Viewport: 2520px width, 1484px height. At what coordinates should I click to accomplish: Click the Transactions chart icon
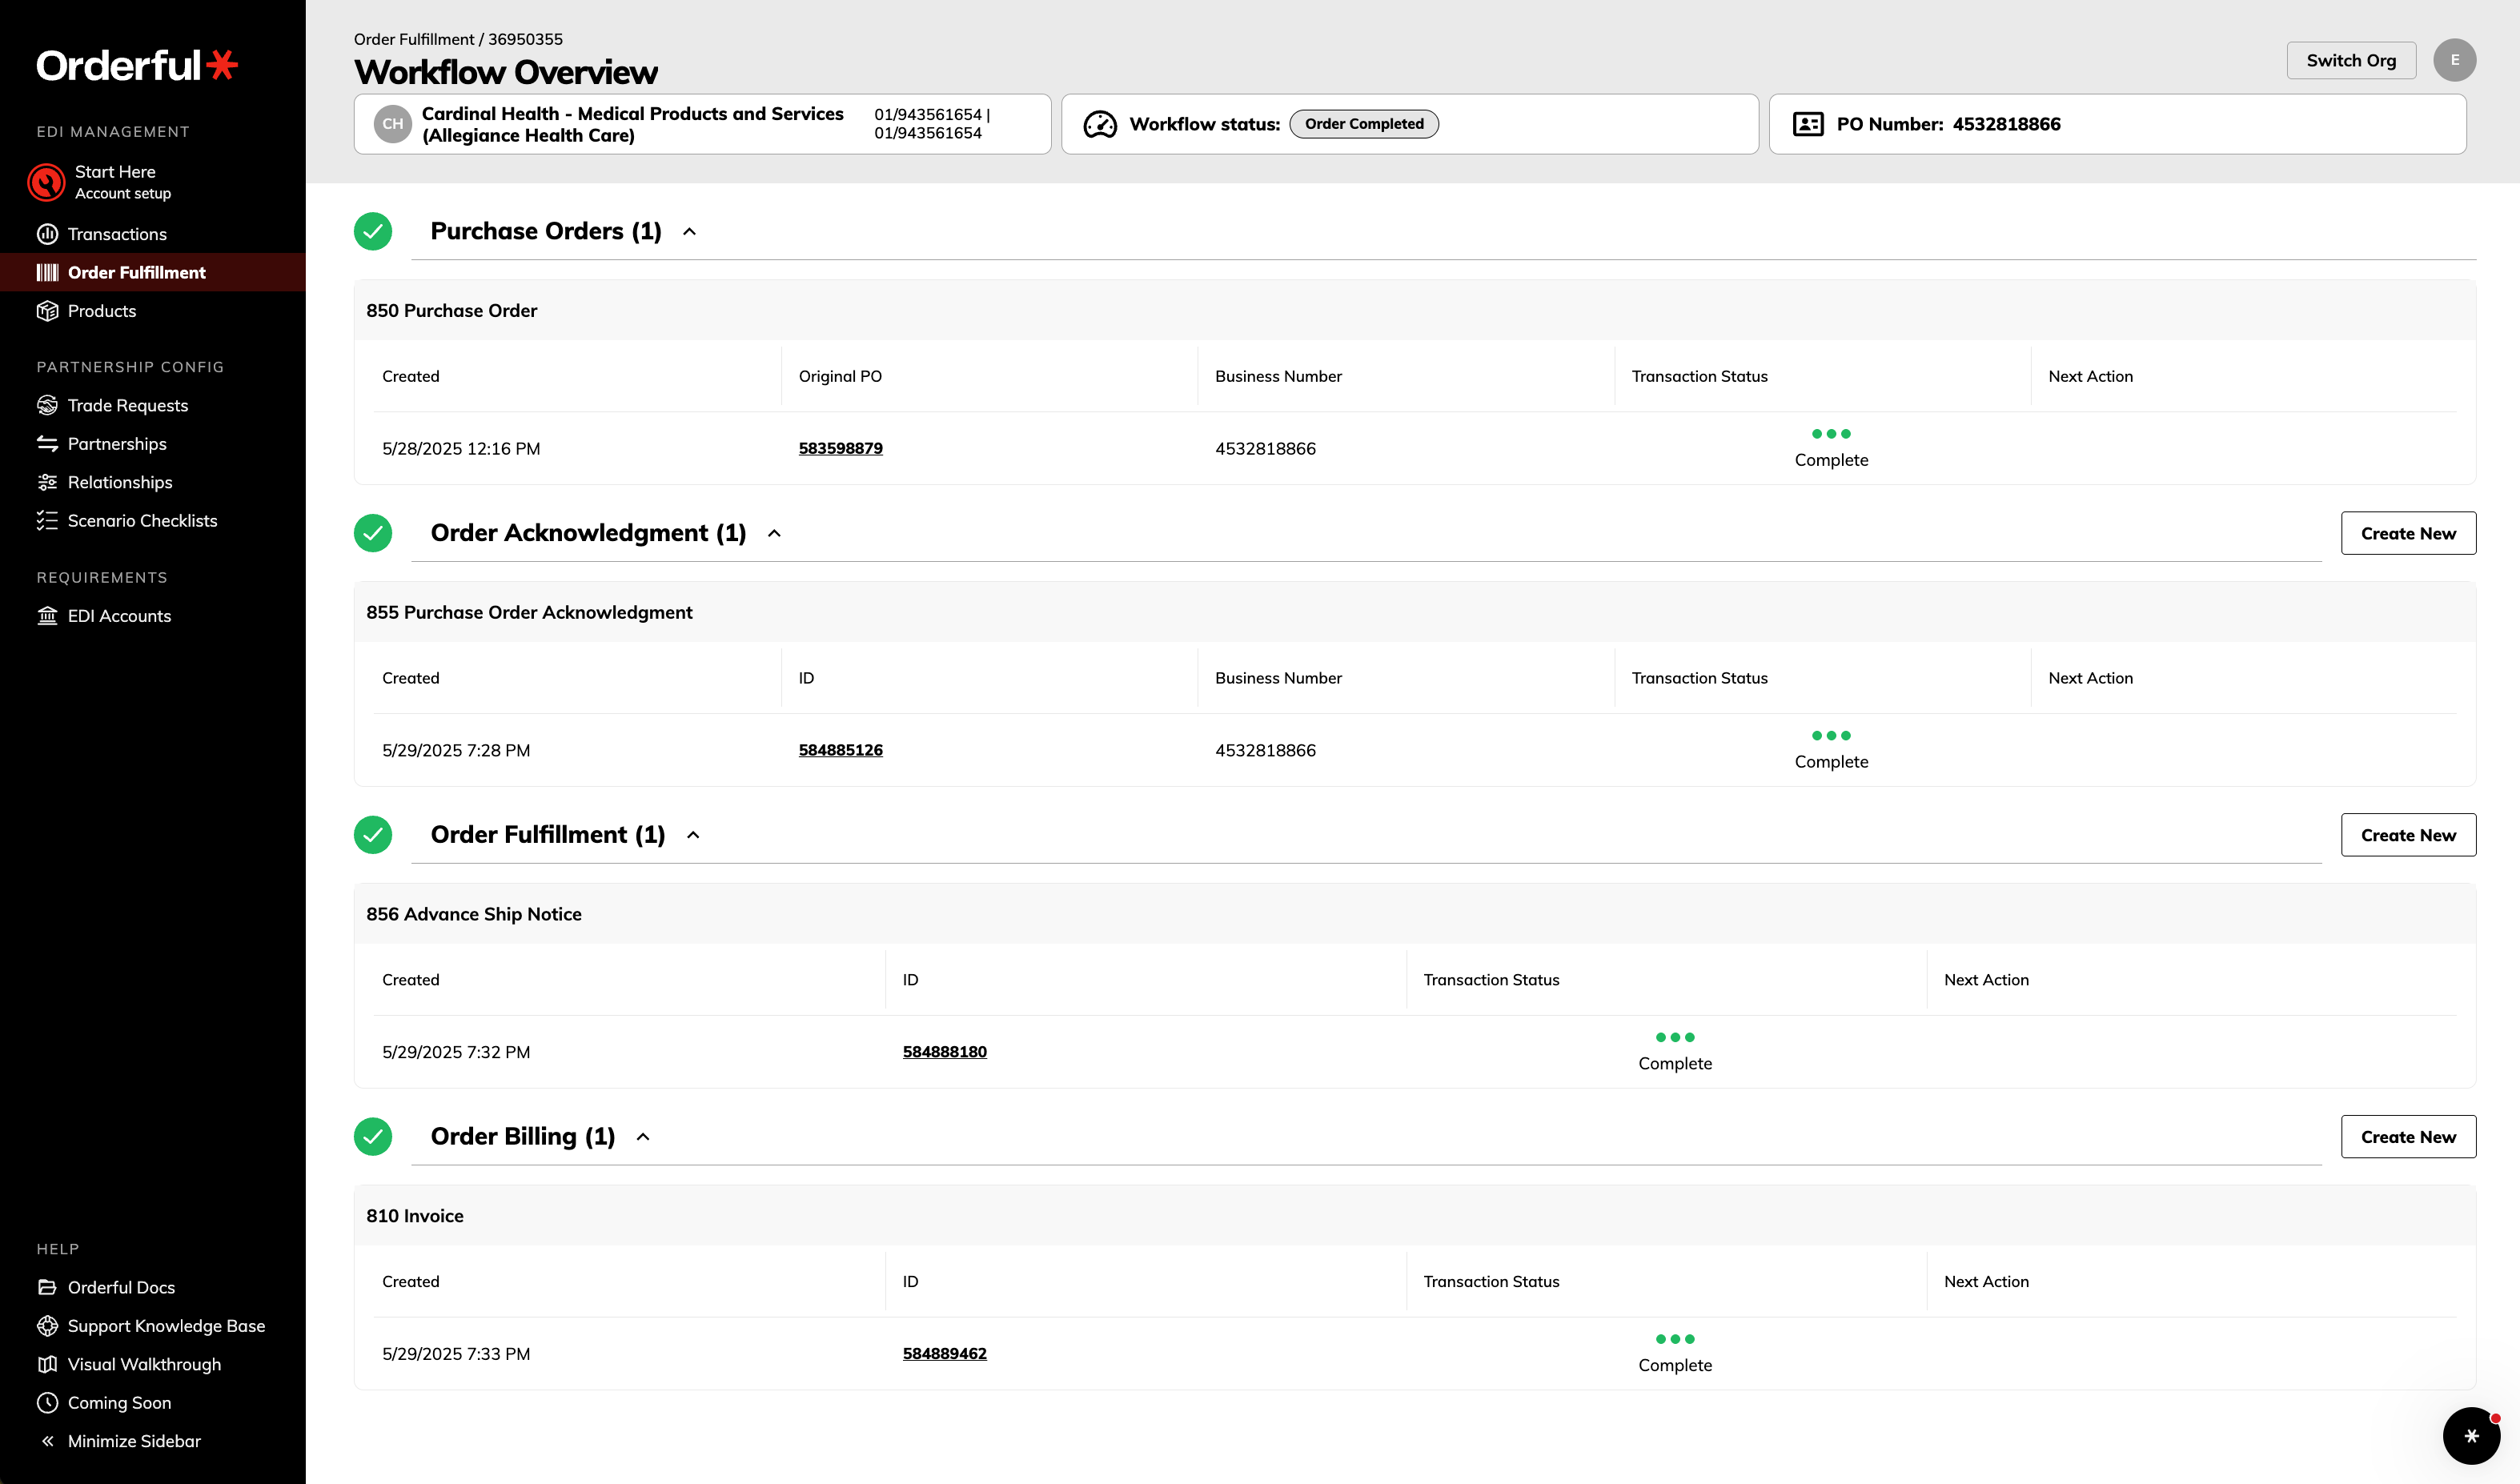47,234
